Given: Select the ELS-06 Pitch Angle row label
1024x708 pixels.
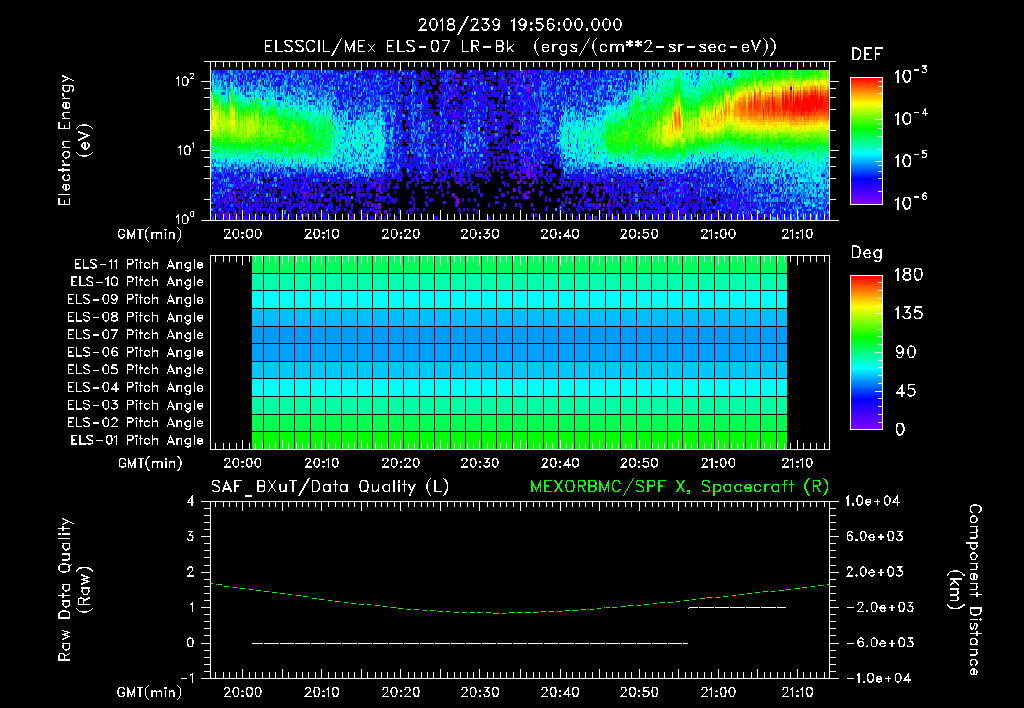Looking at the screenshot, I should (136, 352).
